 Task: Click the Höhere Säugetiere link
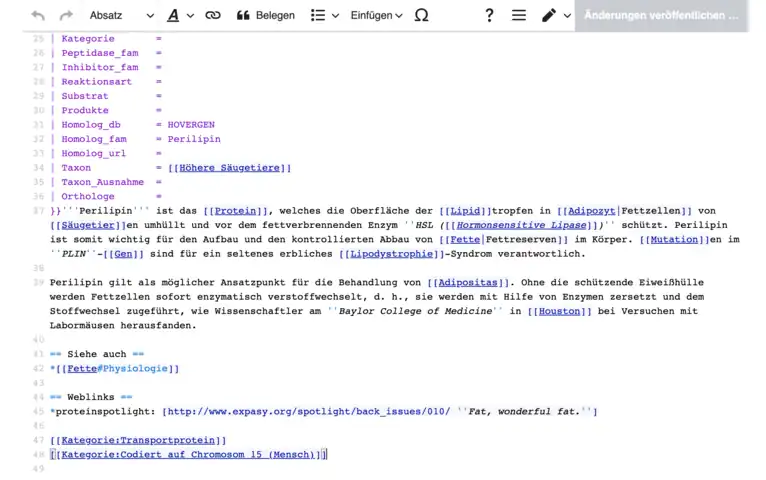pos(230,168)
